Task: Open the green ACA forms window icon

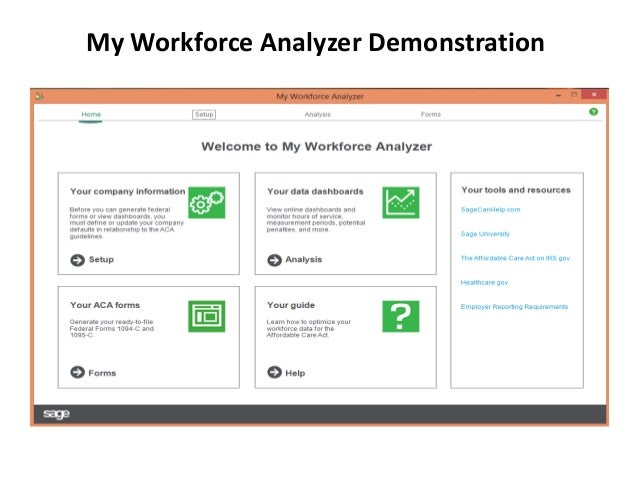Action: point(207,316)
